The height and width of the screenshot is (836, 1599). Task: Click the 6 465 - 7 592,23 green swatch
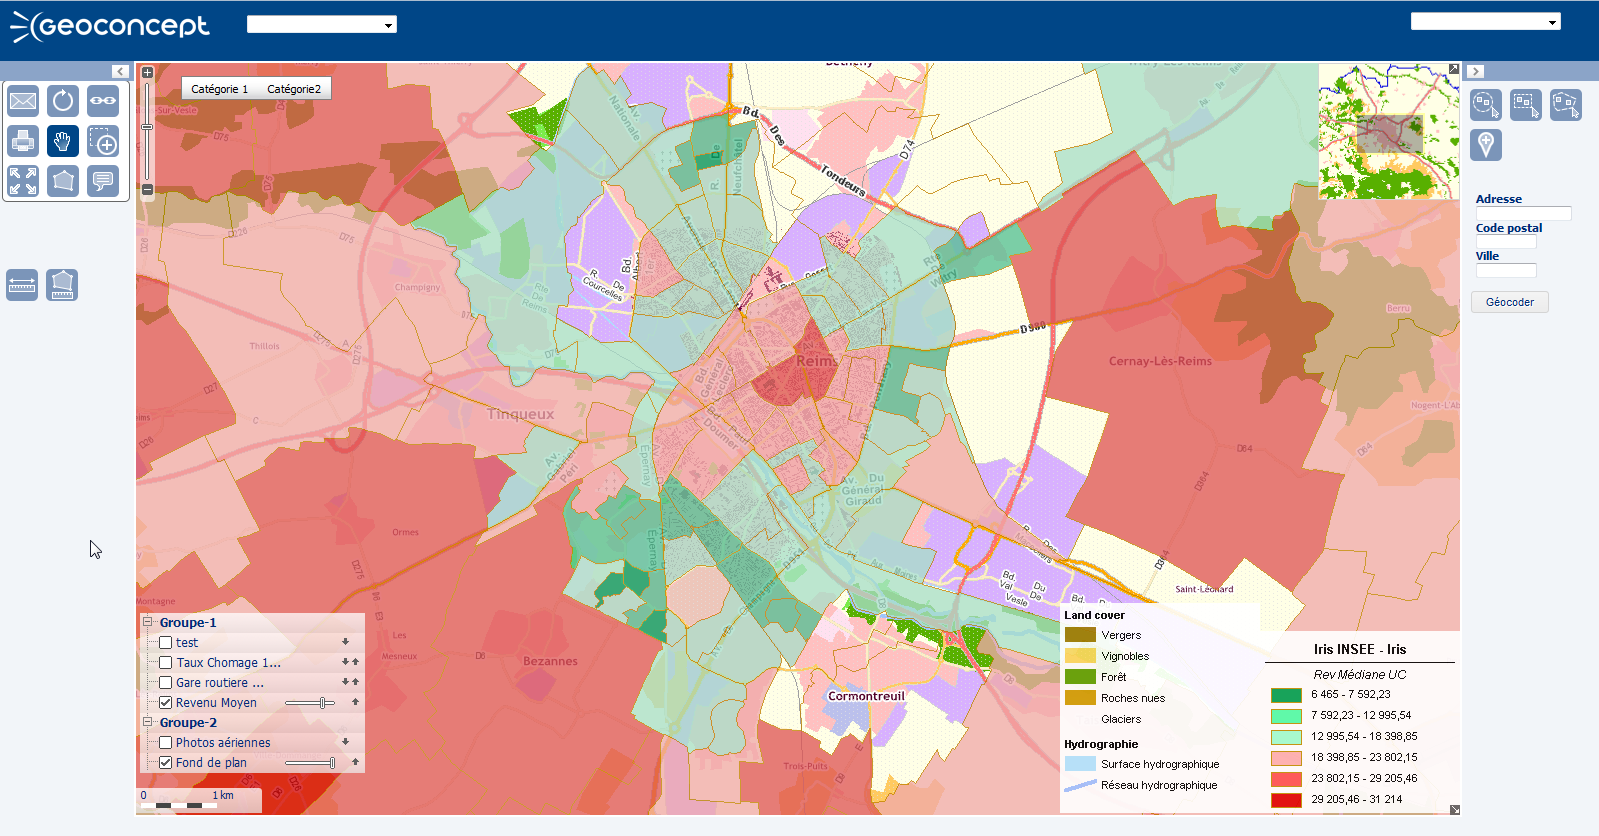(1286, 695)
